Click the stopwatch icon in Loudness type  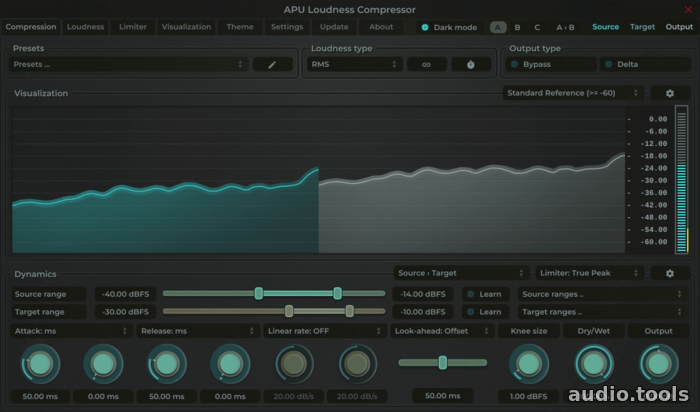[471, 64]
